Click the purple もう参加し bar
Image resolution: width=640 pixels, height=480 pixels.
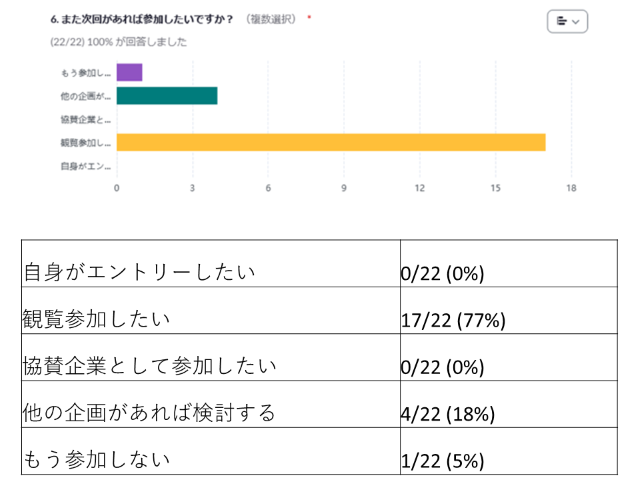[x=129, y=72]
